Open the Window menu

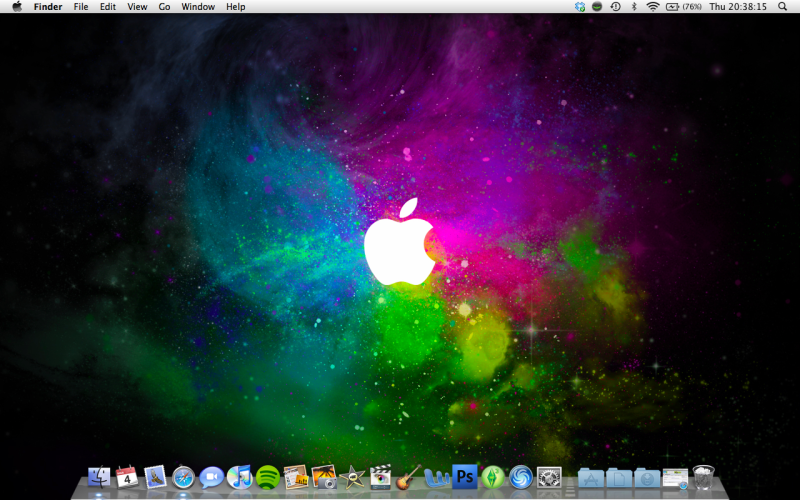198,7
